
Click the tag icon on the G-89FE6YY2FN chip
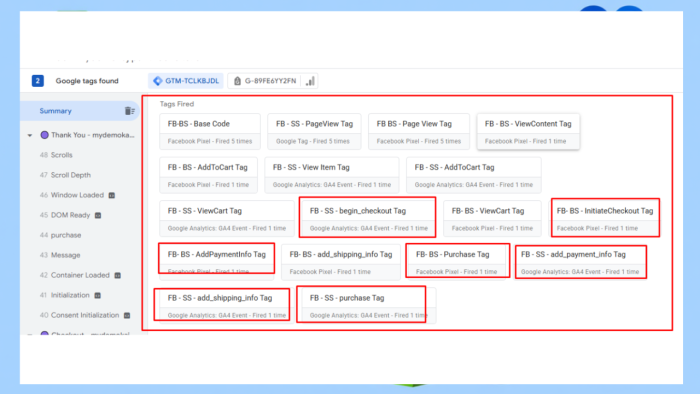pos(238,81)
